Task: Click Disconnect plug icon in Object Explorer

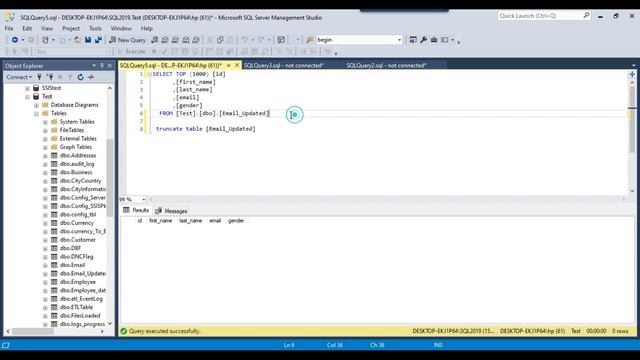Action: (50, 77)
